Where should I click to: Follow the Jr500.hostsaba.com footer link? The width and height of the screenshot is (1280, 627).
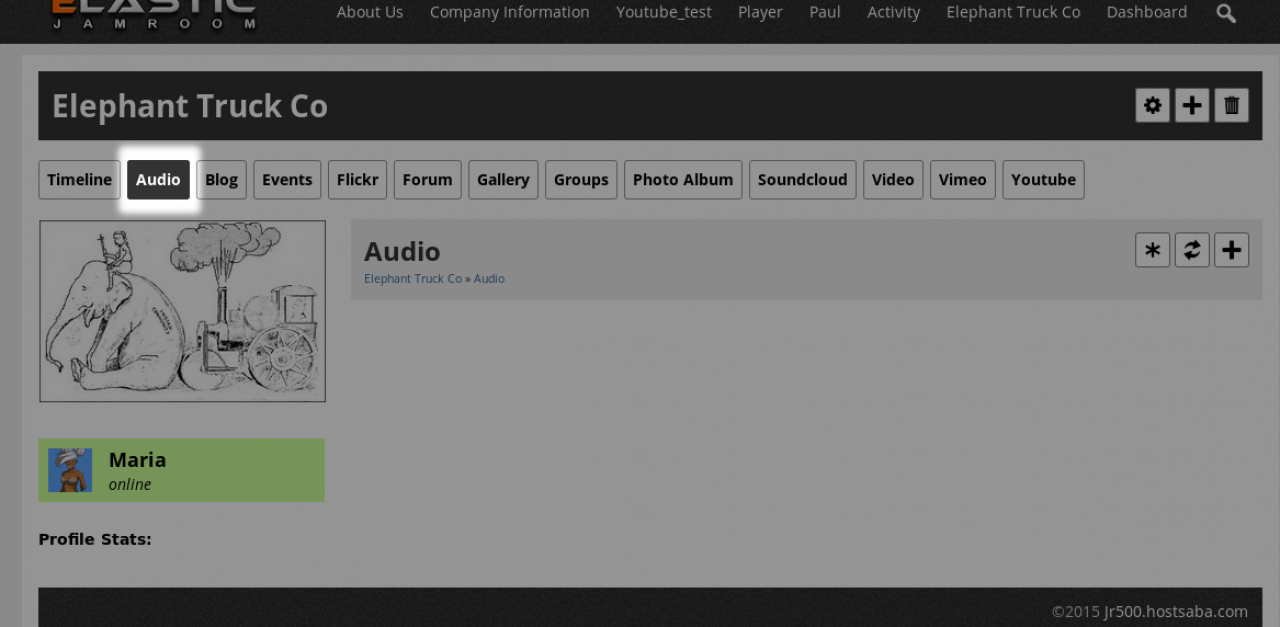pos(1175,611)
